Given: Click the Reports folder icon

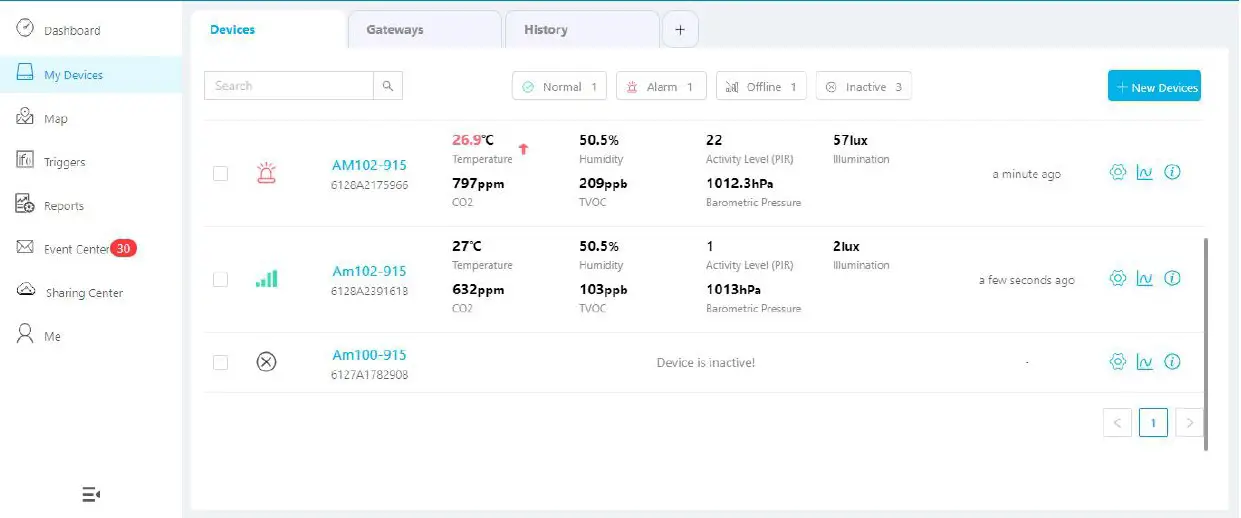Looking at the screenshot, I should (26, 204).
